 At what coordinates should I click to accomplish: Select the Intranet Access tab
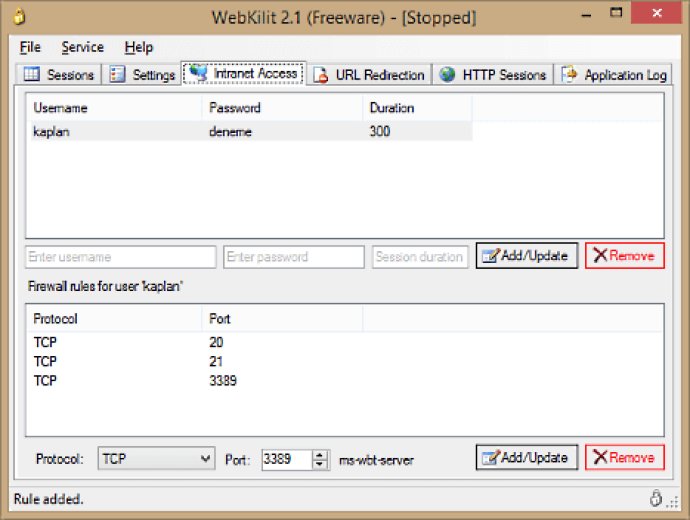(x=244, y=73)
